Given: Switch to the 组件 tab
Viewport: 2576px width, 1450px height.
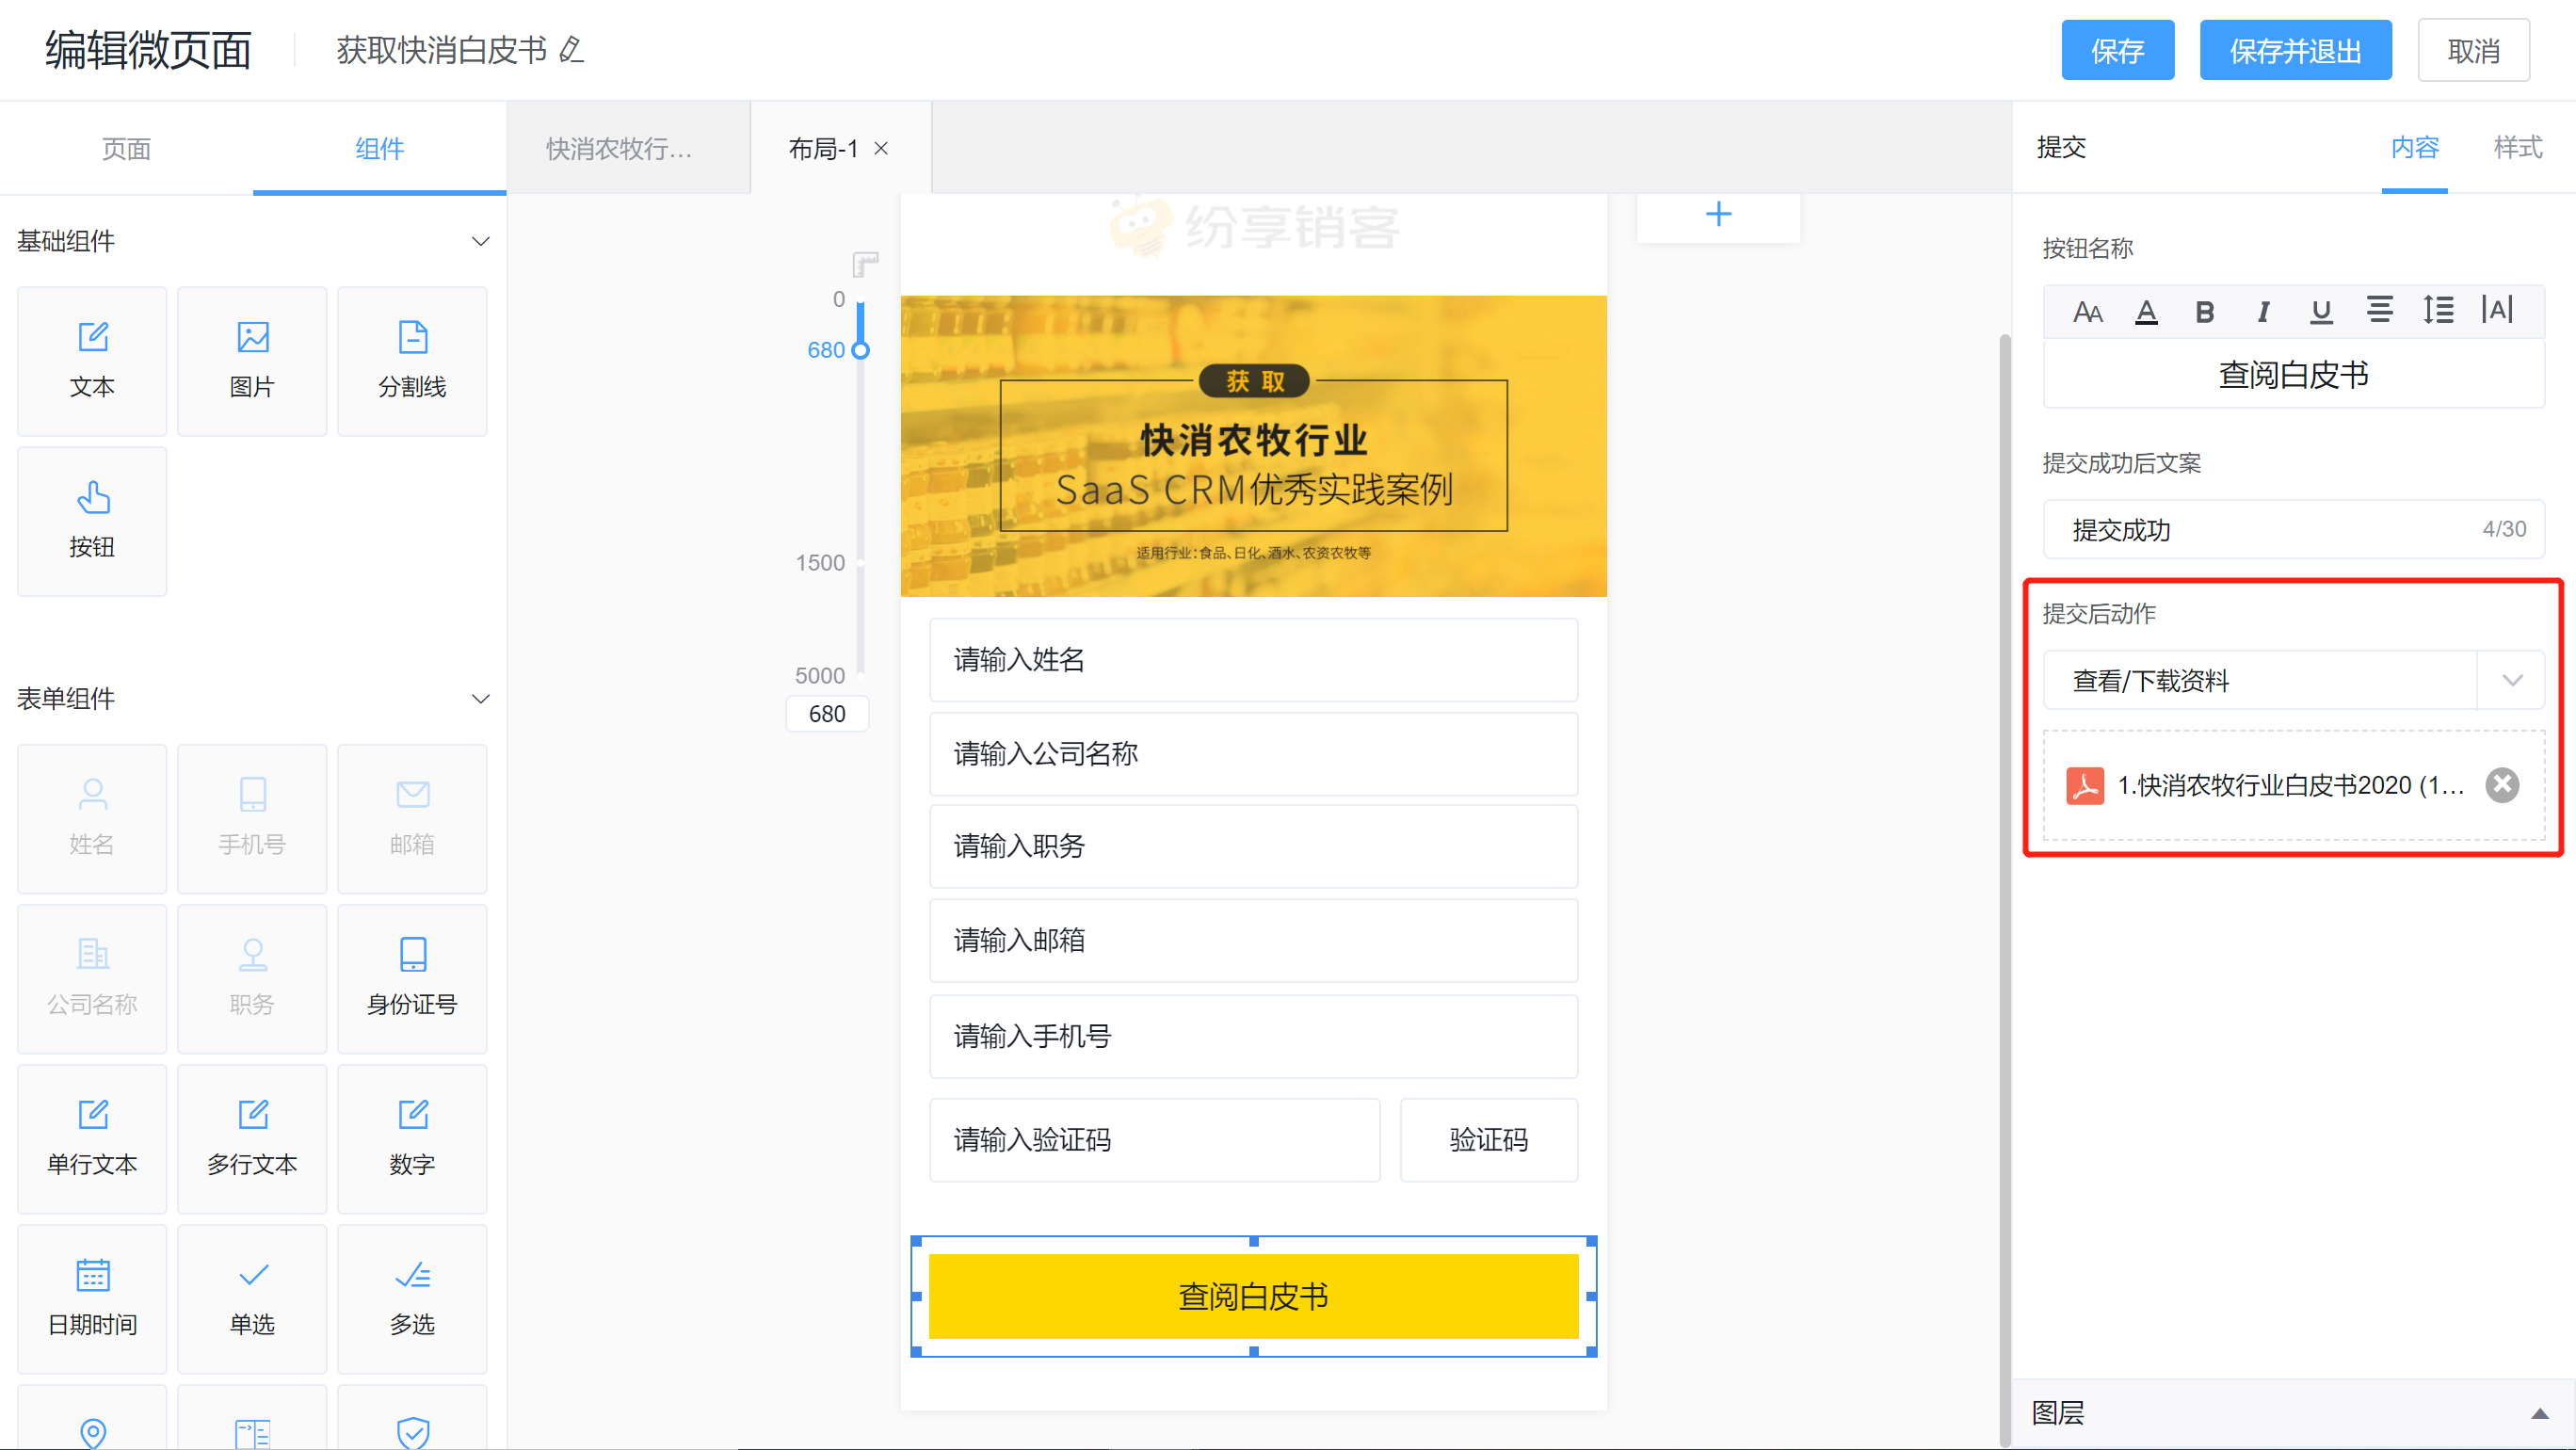Looking at the screenshot, I should (x=380, y=148).
